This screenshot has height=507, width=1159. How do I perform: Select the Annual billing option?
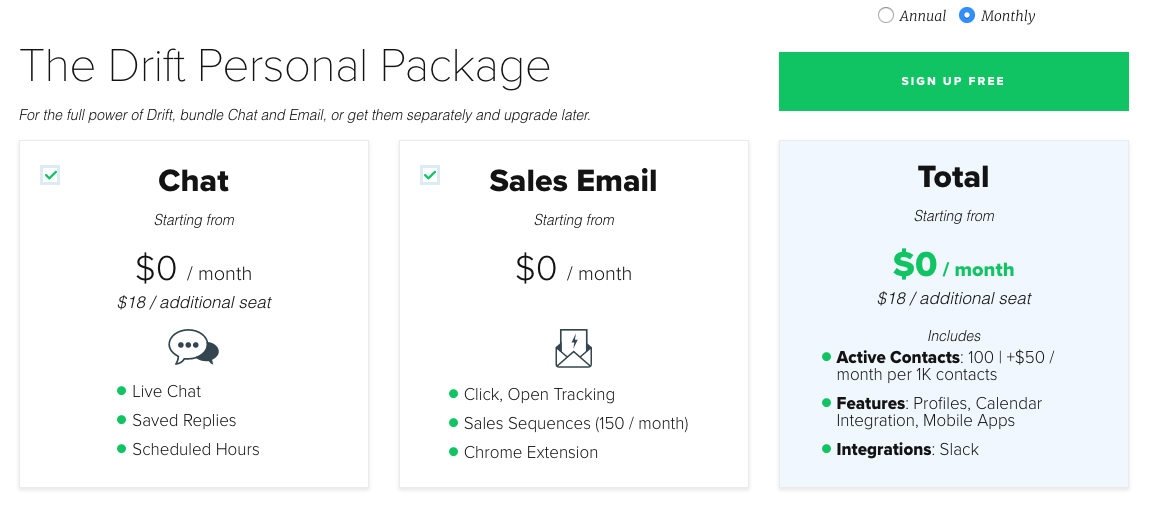point(886,15)
